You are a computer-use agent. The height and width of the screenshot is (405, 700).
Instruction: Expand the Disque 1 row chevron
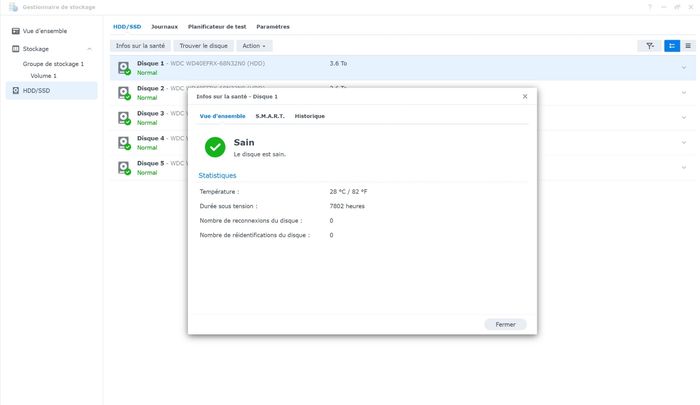pyautogui.click(x=683, y=68)
